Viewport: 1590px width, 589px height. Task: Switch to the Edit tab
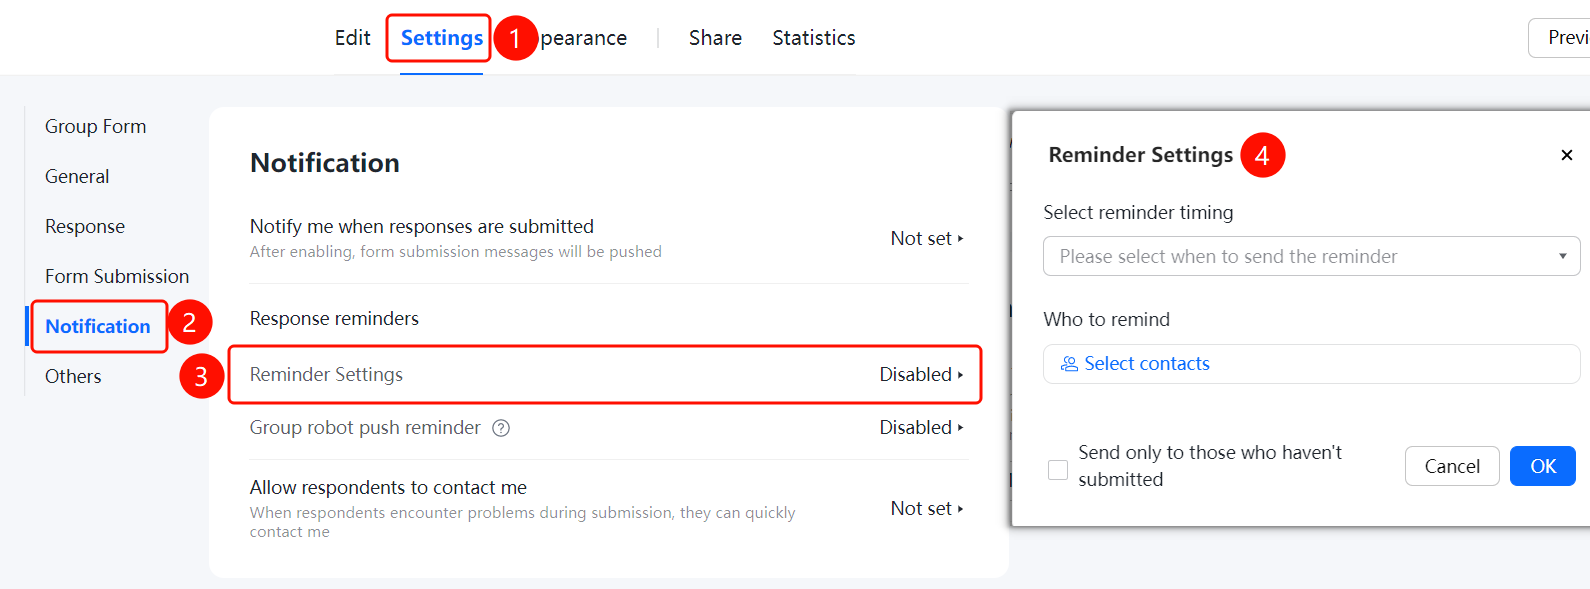[352, 38]
